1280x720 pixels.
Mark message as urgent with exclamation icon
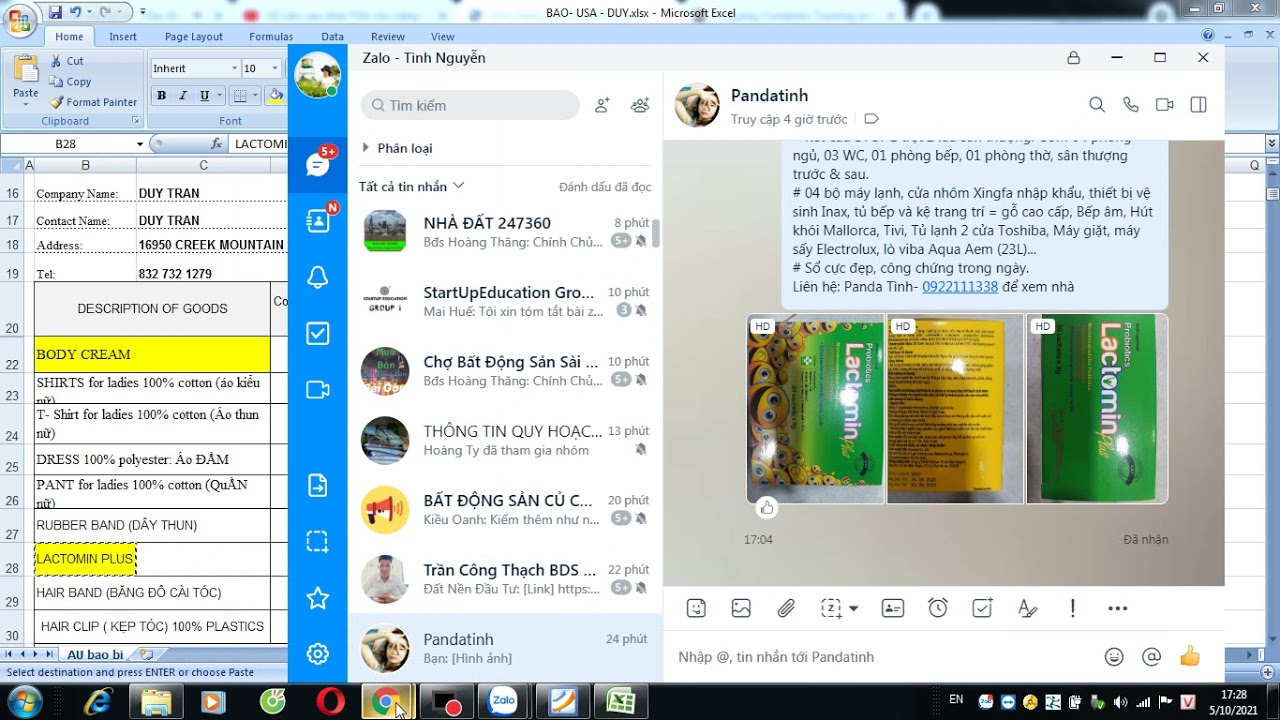1073,608
